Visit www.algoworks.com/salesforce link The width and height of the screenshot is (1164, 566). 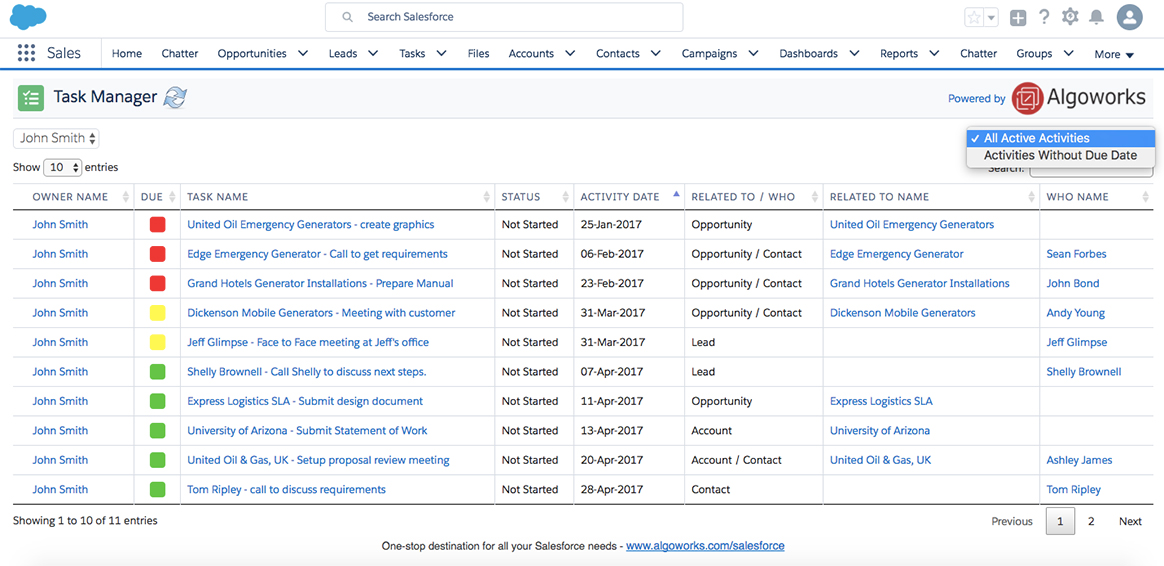tap(705, 545)
